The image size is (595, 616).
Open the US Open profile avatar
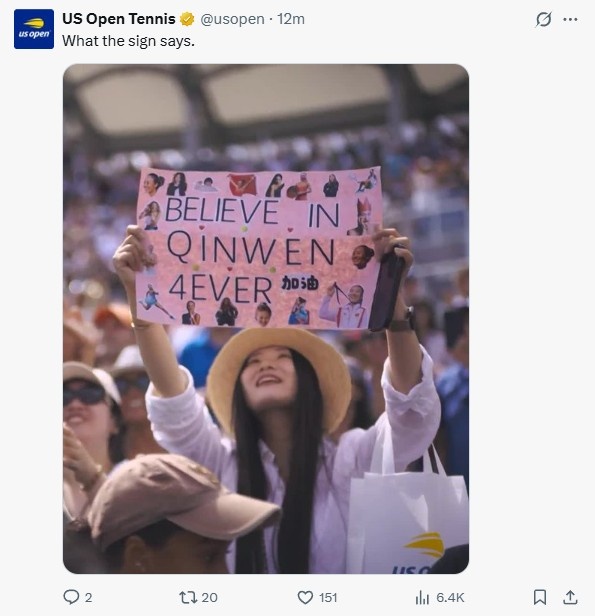coord(34,29)
